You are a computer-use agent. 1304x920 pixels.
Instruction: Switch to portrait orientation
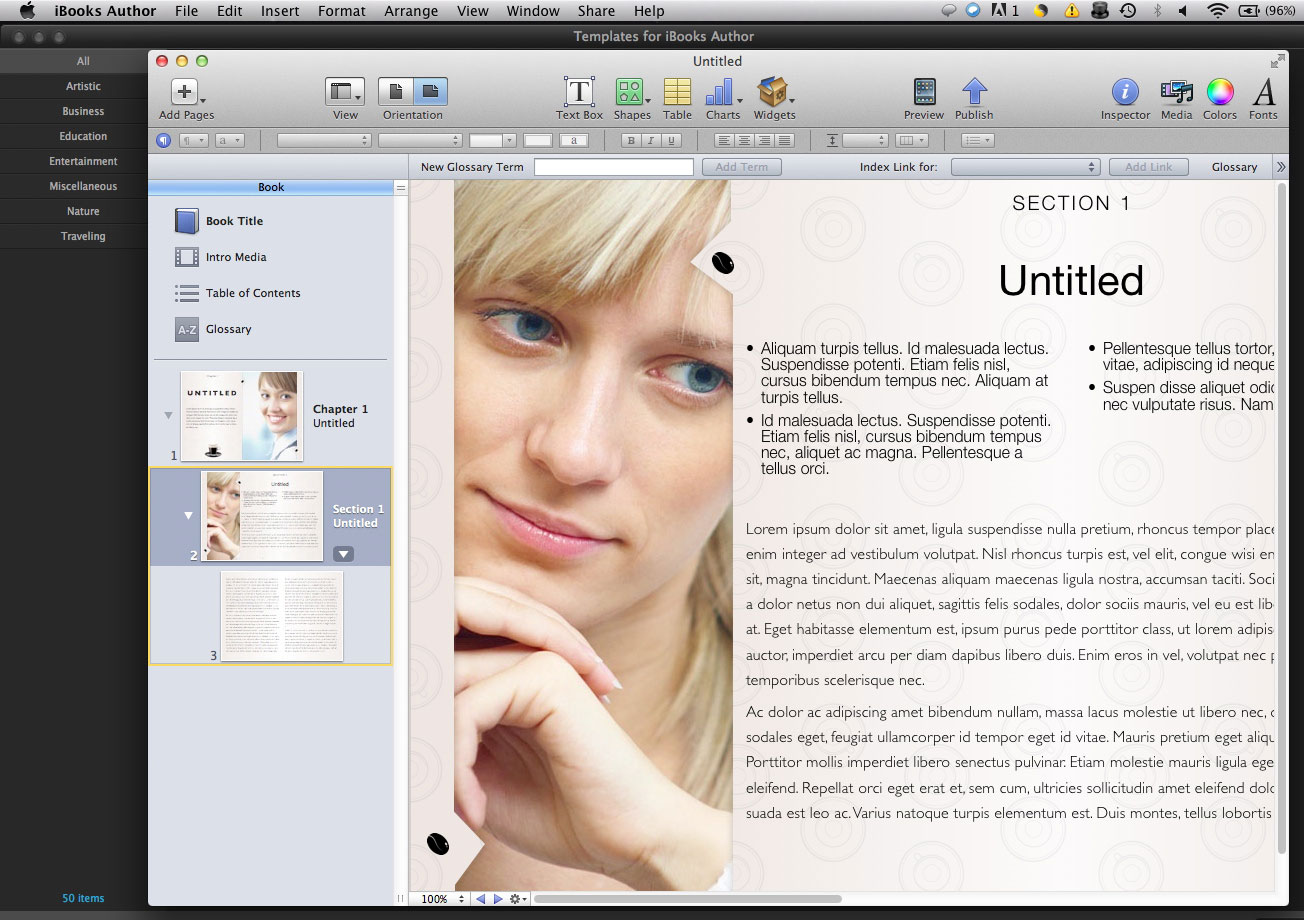[395, 92]
